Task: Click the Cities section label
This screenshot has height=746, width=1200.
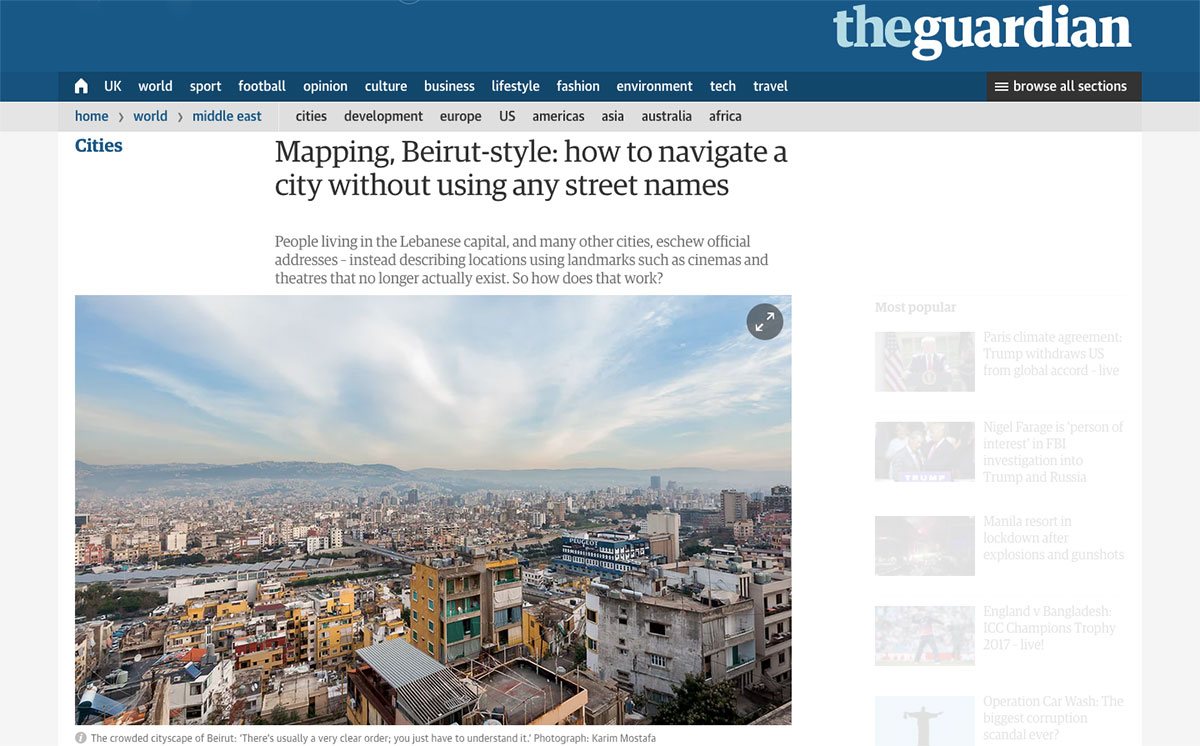Action: coord(99,146)
